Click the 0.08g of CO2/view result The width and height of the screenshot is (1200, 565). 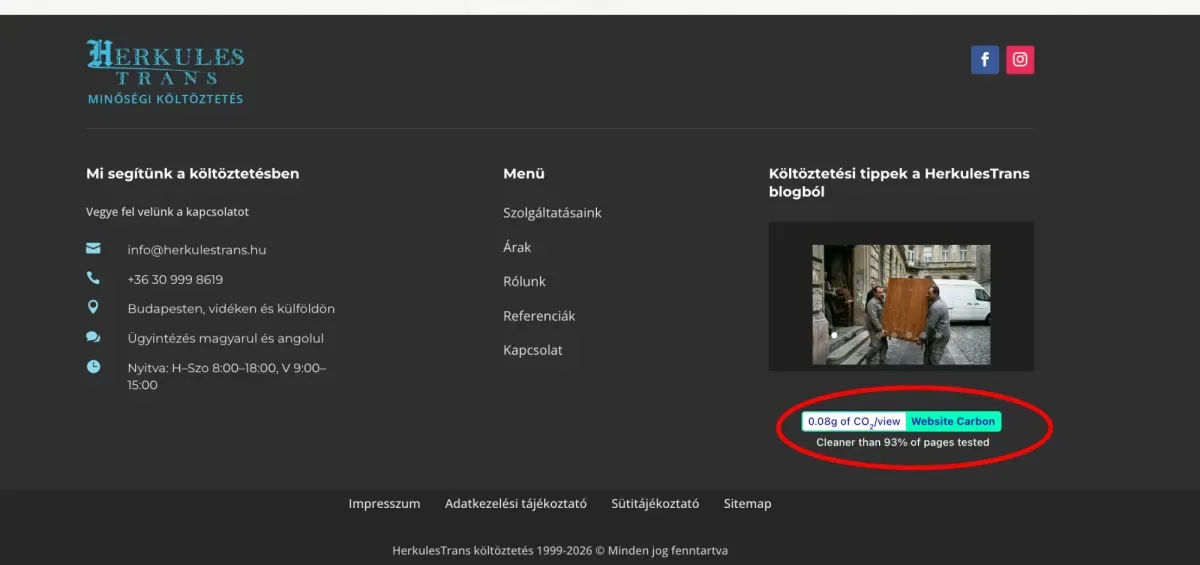854,422
